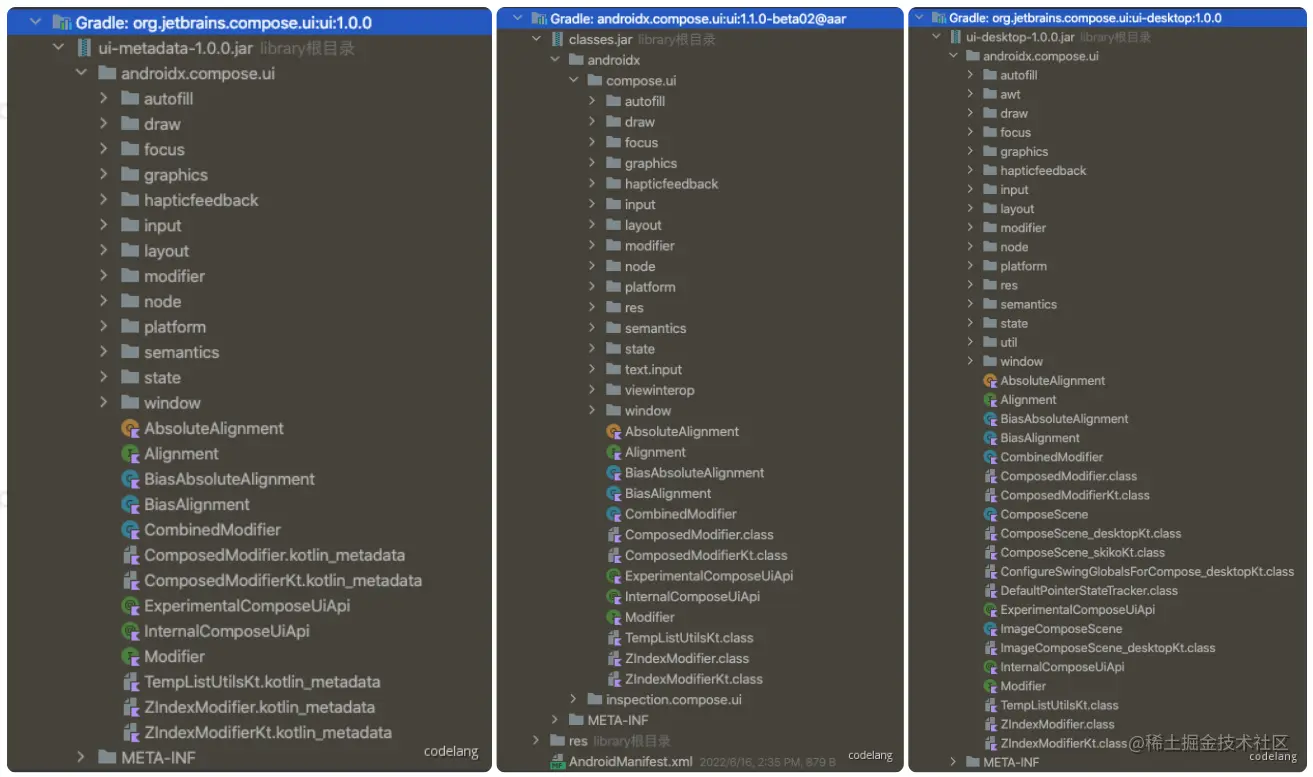Select ComposeScene_desktopKt.class in right panel
Screen dimensions: 1313x777
(x=1091, y=534)
